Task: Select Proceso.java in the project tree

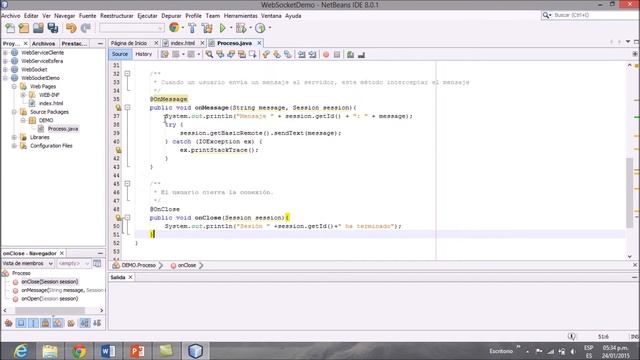Action: (x=62, y=129)
